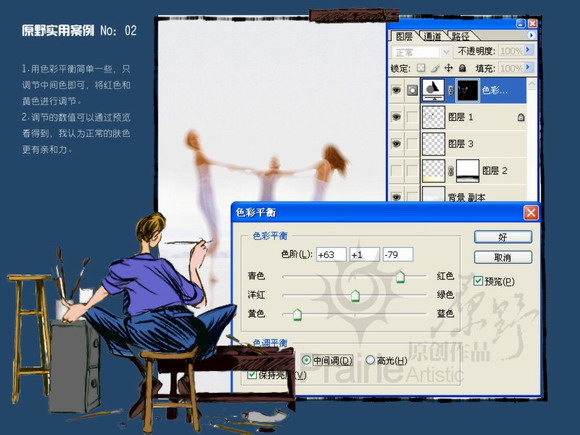Click the black layer mask thumbnail
Image resolution: width=580 pixels, height=435 pixels.
(x=468, y=90)
